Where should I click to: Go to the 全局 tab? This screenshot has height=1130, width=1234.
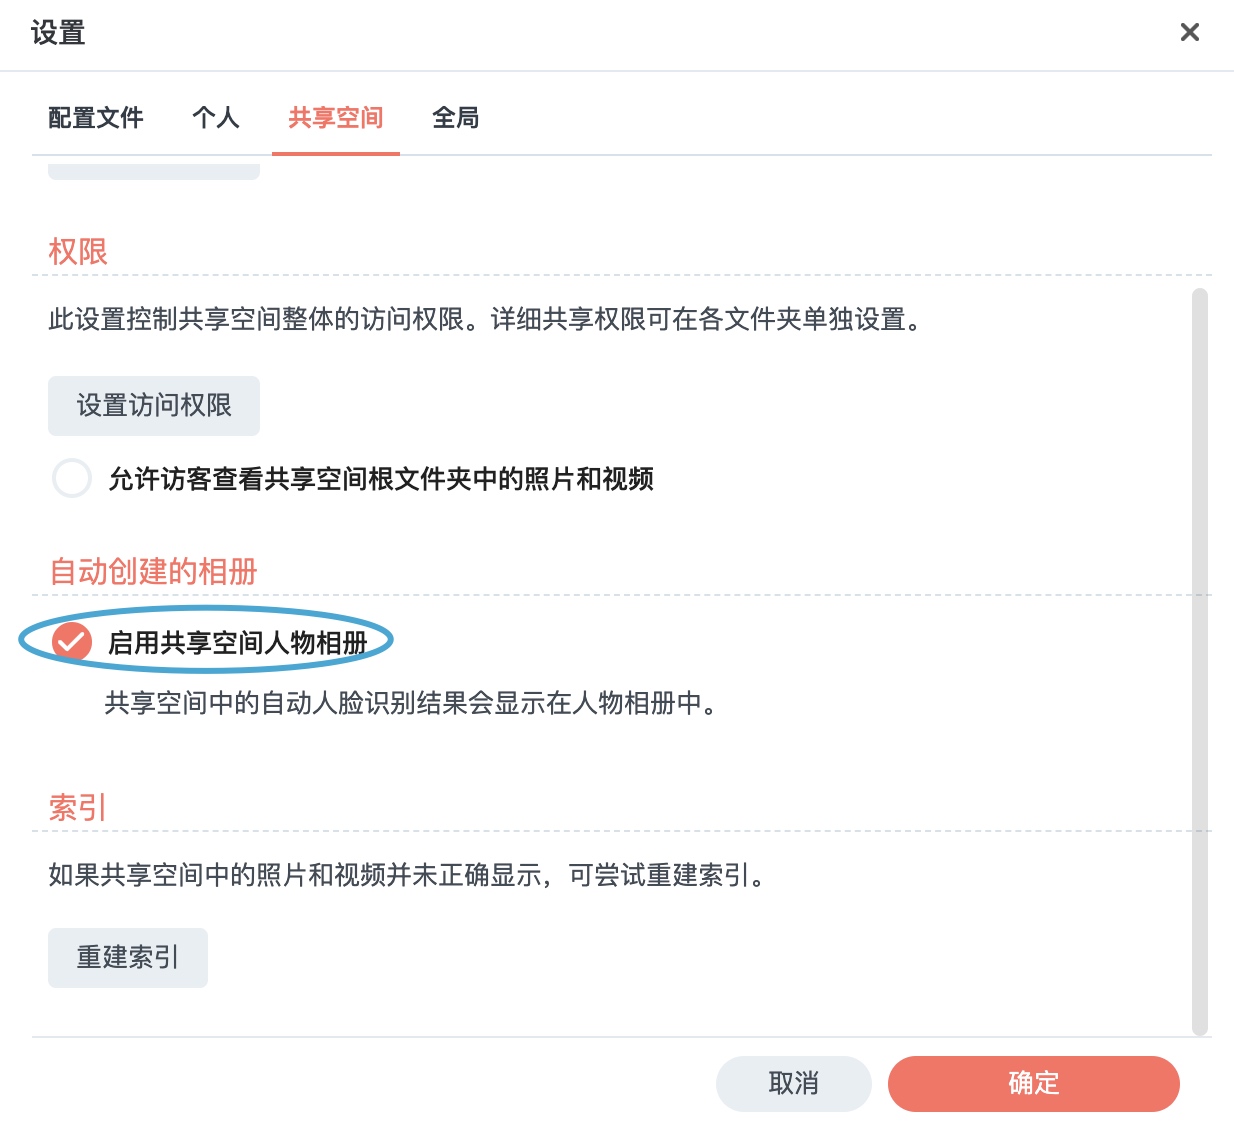(456, 118)
